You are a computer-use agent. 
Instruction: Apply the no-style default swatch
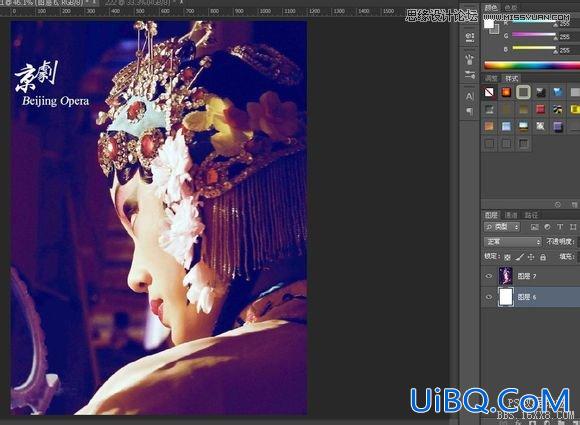point(489,92)
